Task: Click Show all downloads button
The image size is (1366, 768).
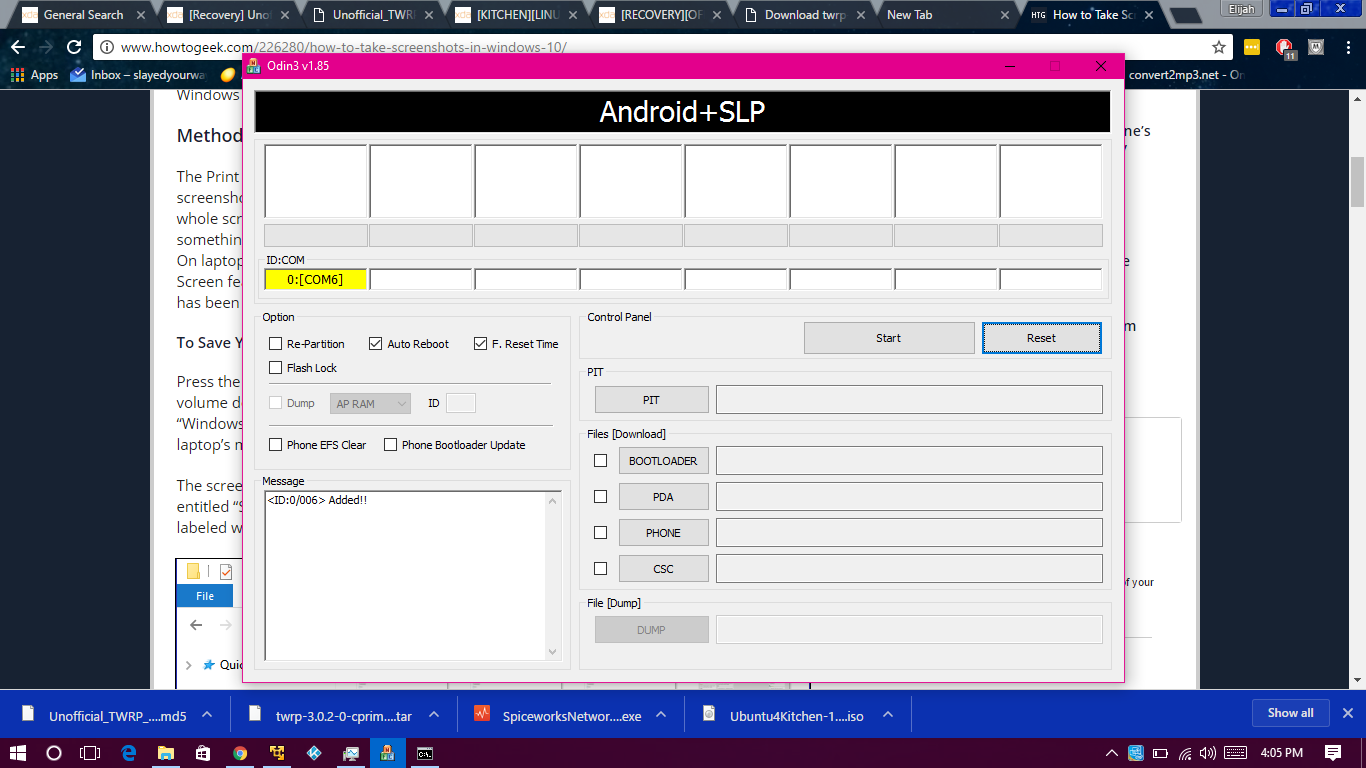Action: click(x=1291, y=713)
